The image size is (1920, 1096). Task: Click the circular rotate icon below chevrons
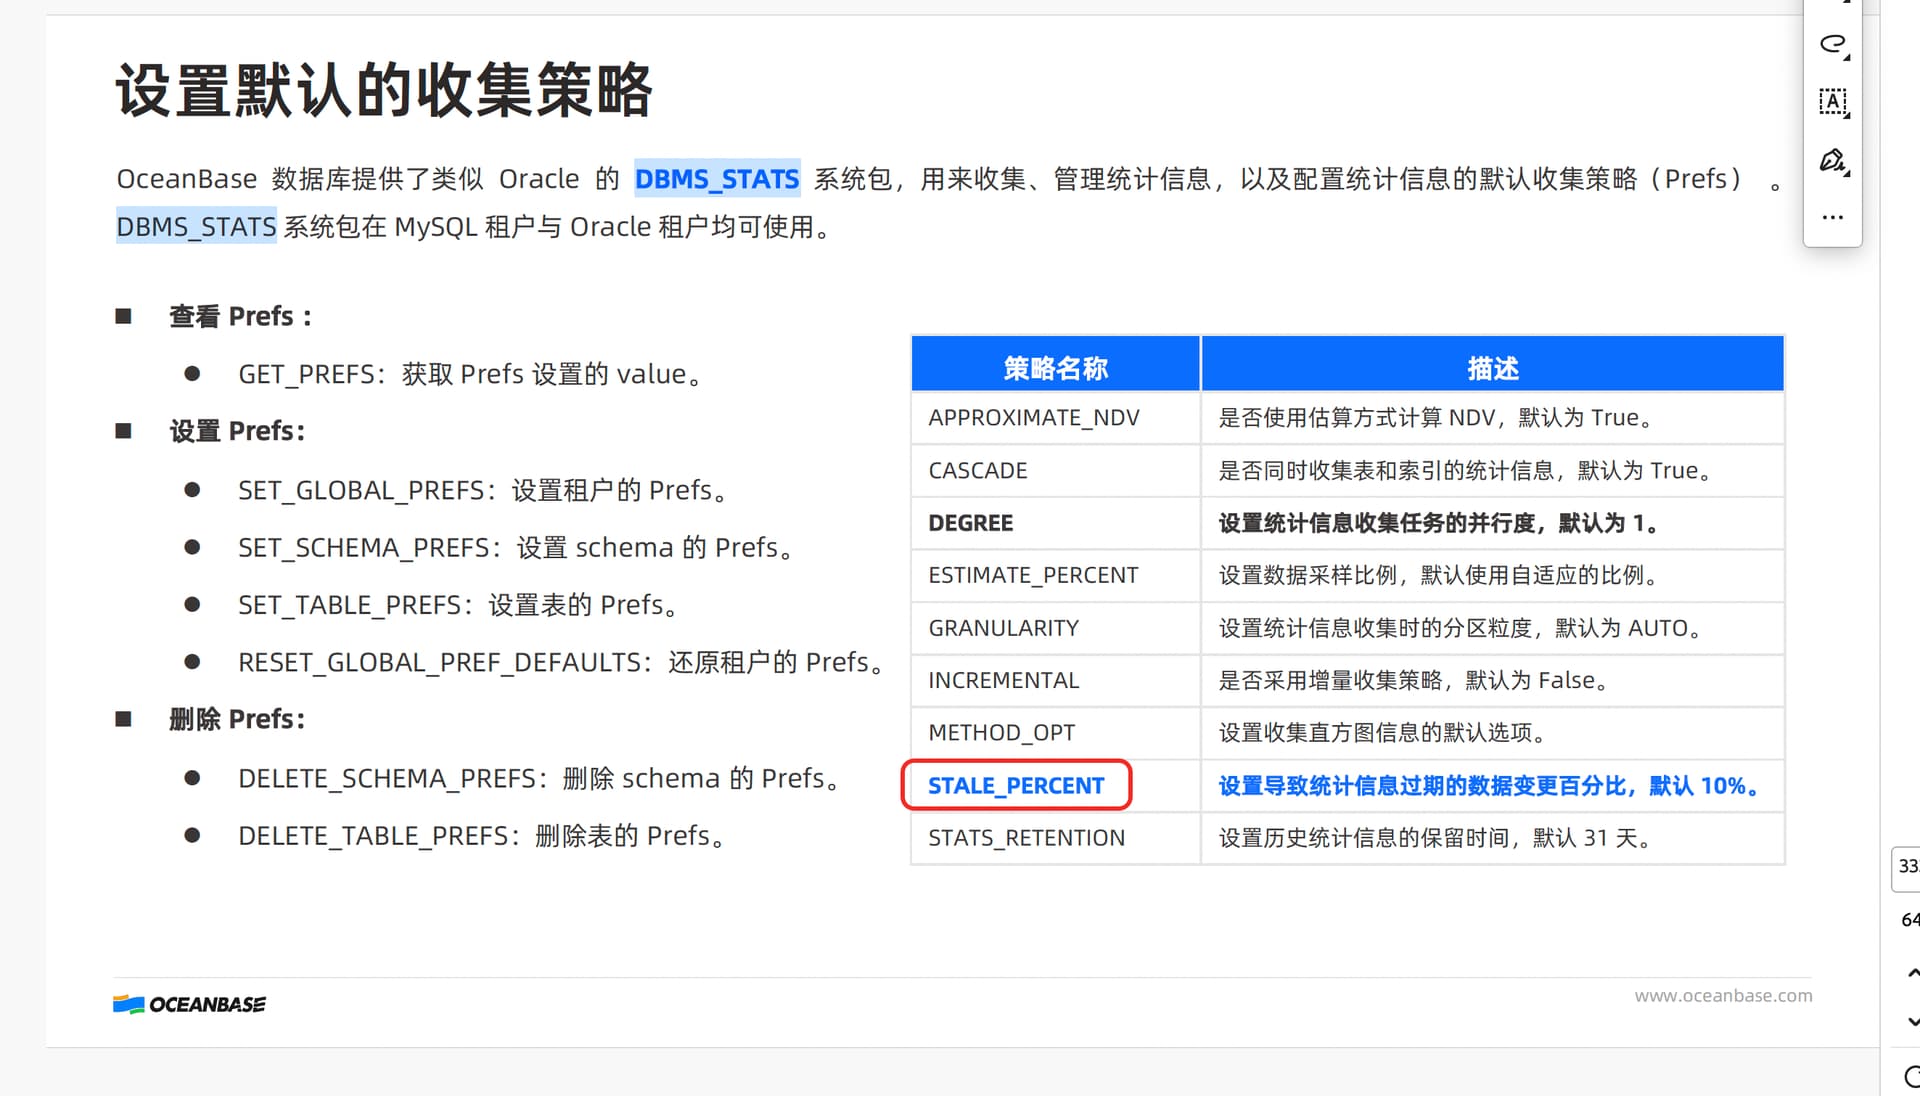1912,1076
